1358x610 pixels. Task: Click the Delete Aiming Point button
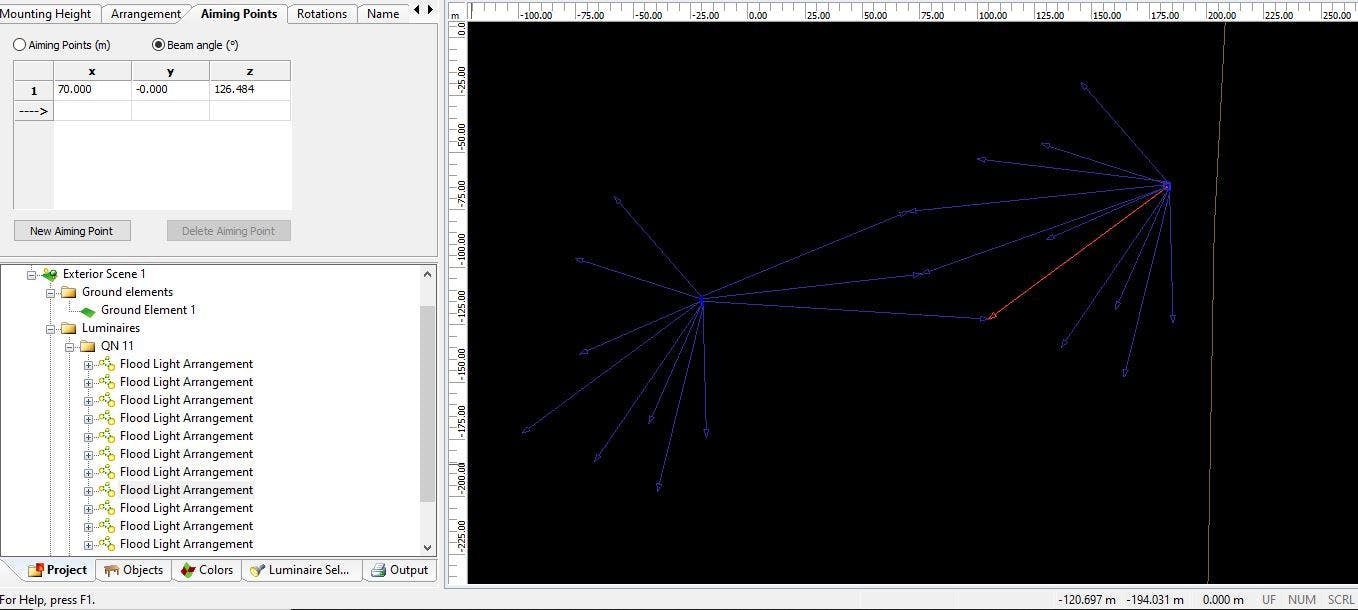point(228,231)
